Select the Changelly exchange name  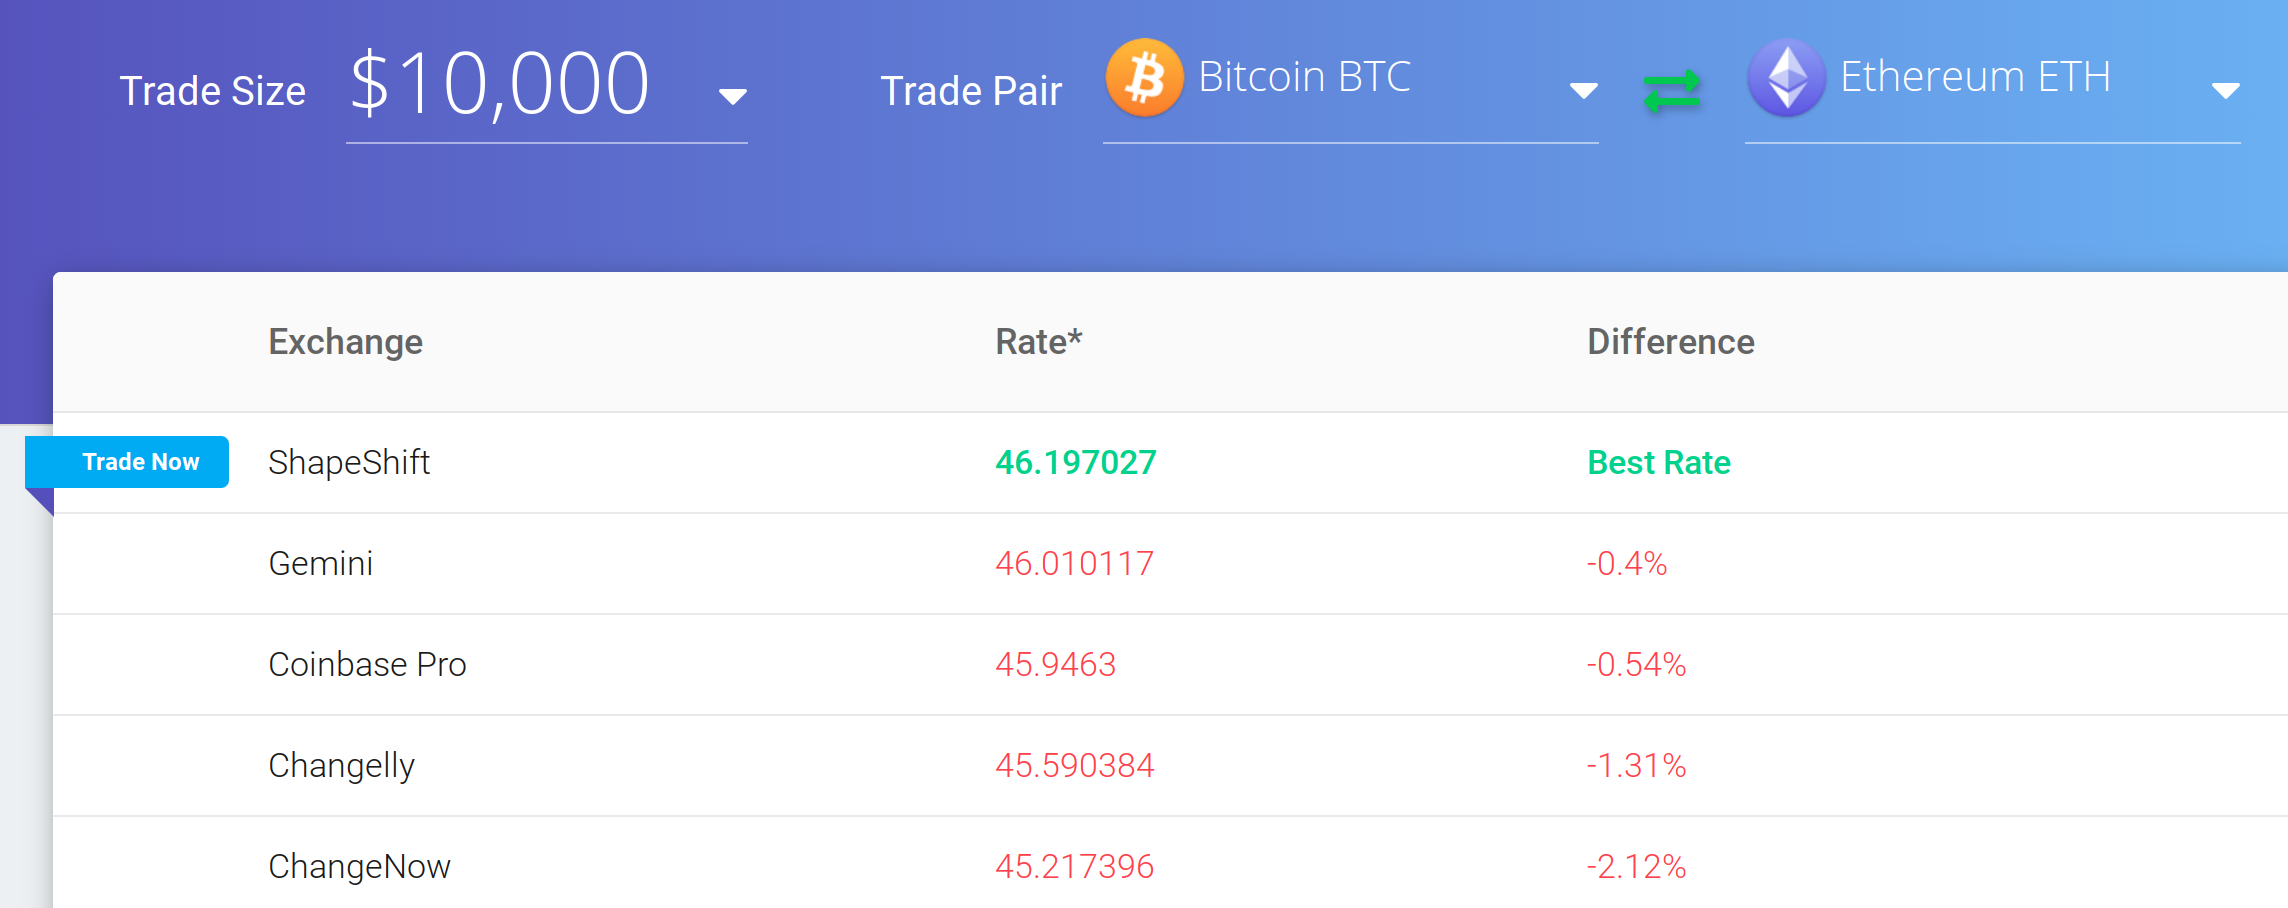tap(341, 766)
